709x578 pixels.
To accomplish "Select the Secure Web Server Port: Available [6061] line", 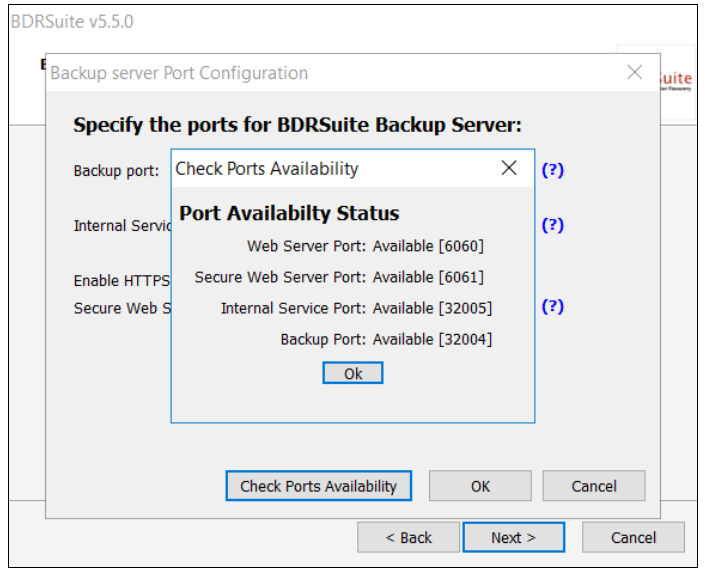I will pyautogui.click(x=339, y=277).
